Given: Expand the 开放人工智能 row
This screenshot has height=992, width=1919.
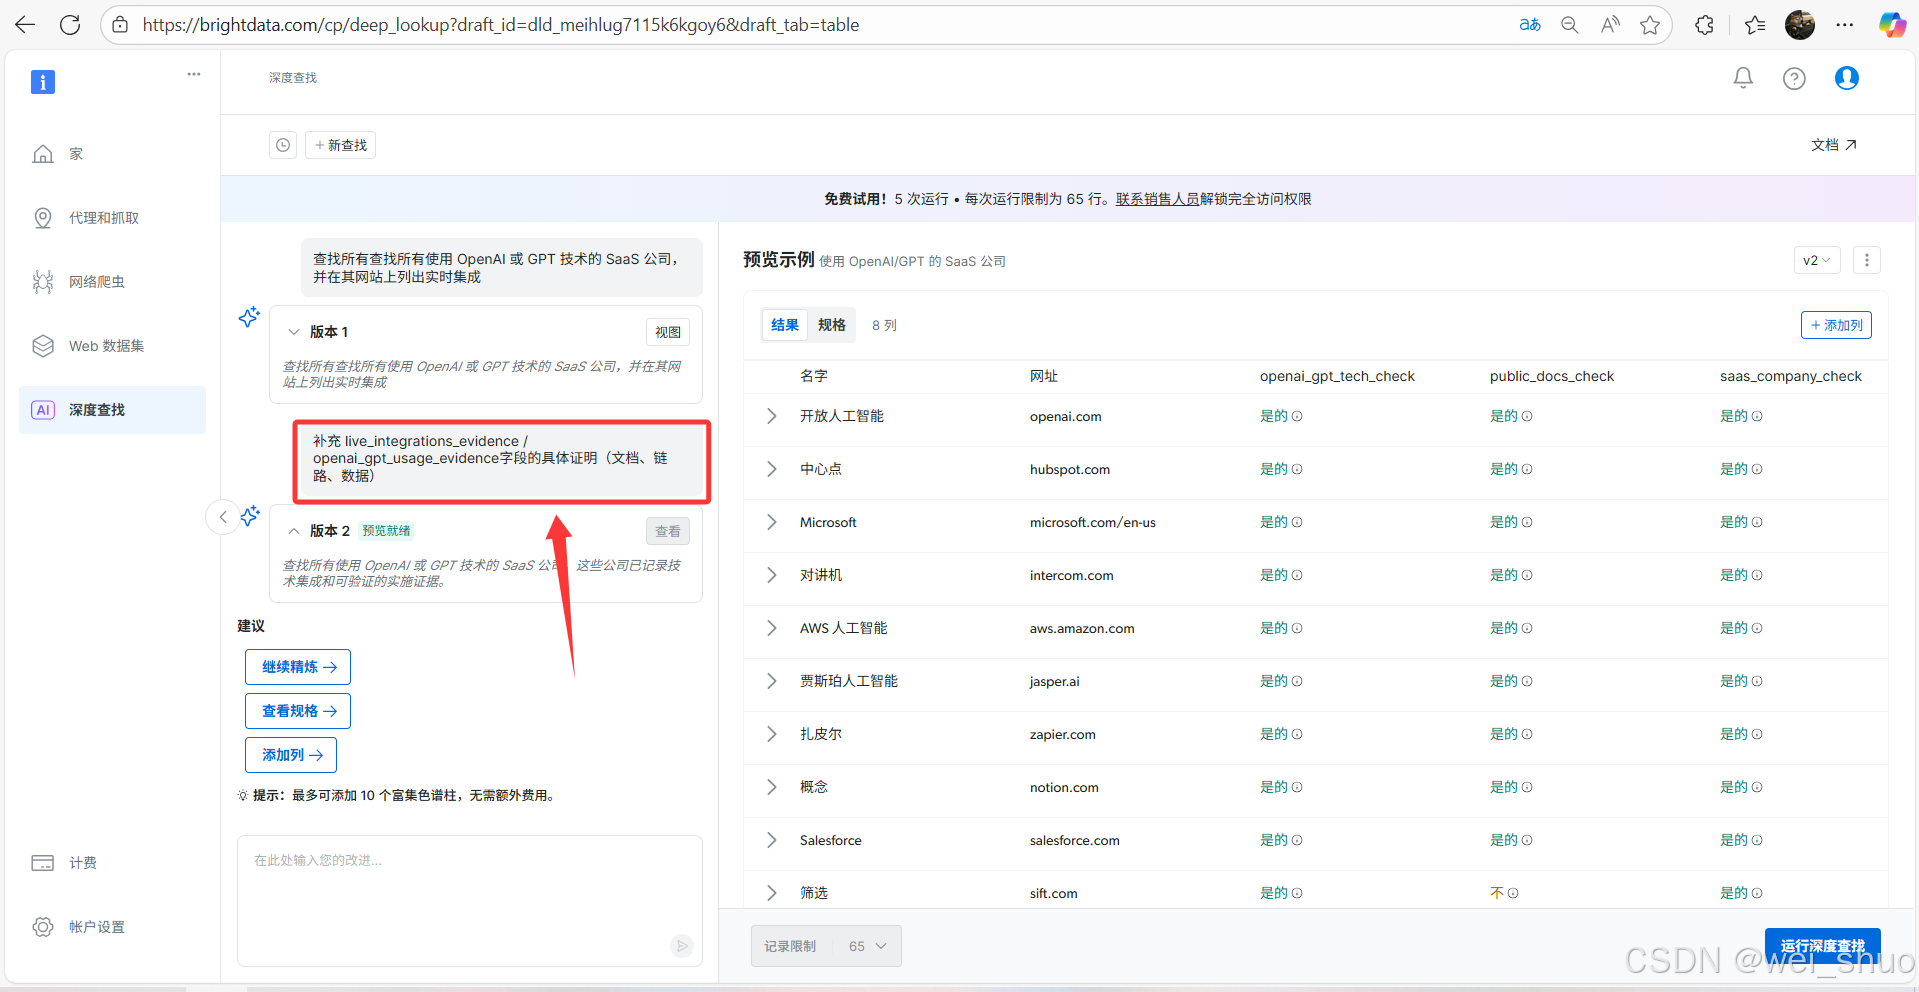Looking at the screenshot, I should click(x=771, y=416).
